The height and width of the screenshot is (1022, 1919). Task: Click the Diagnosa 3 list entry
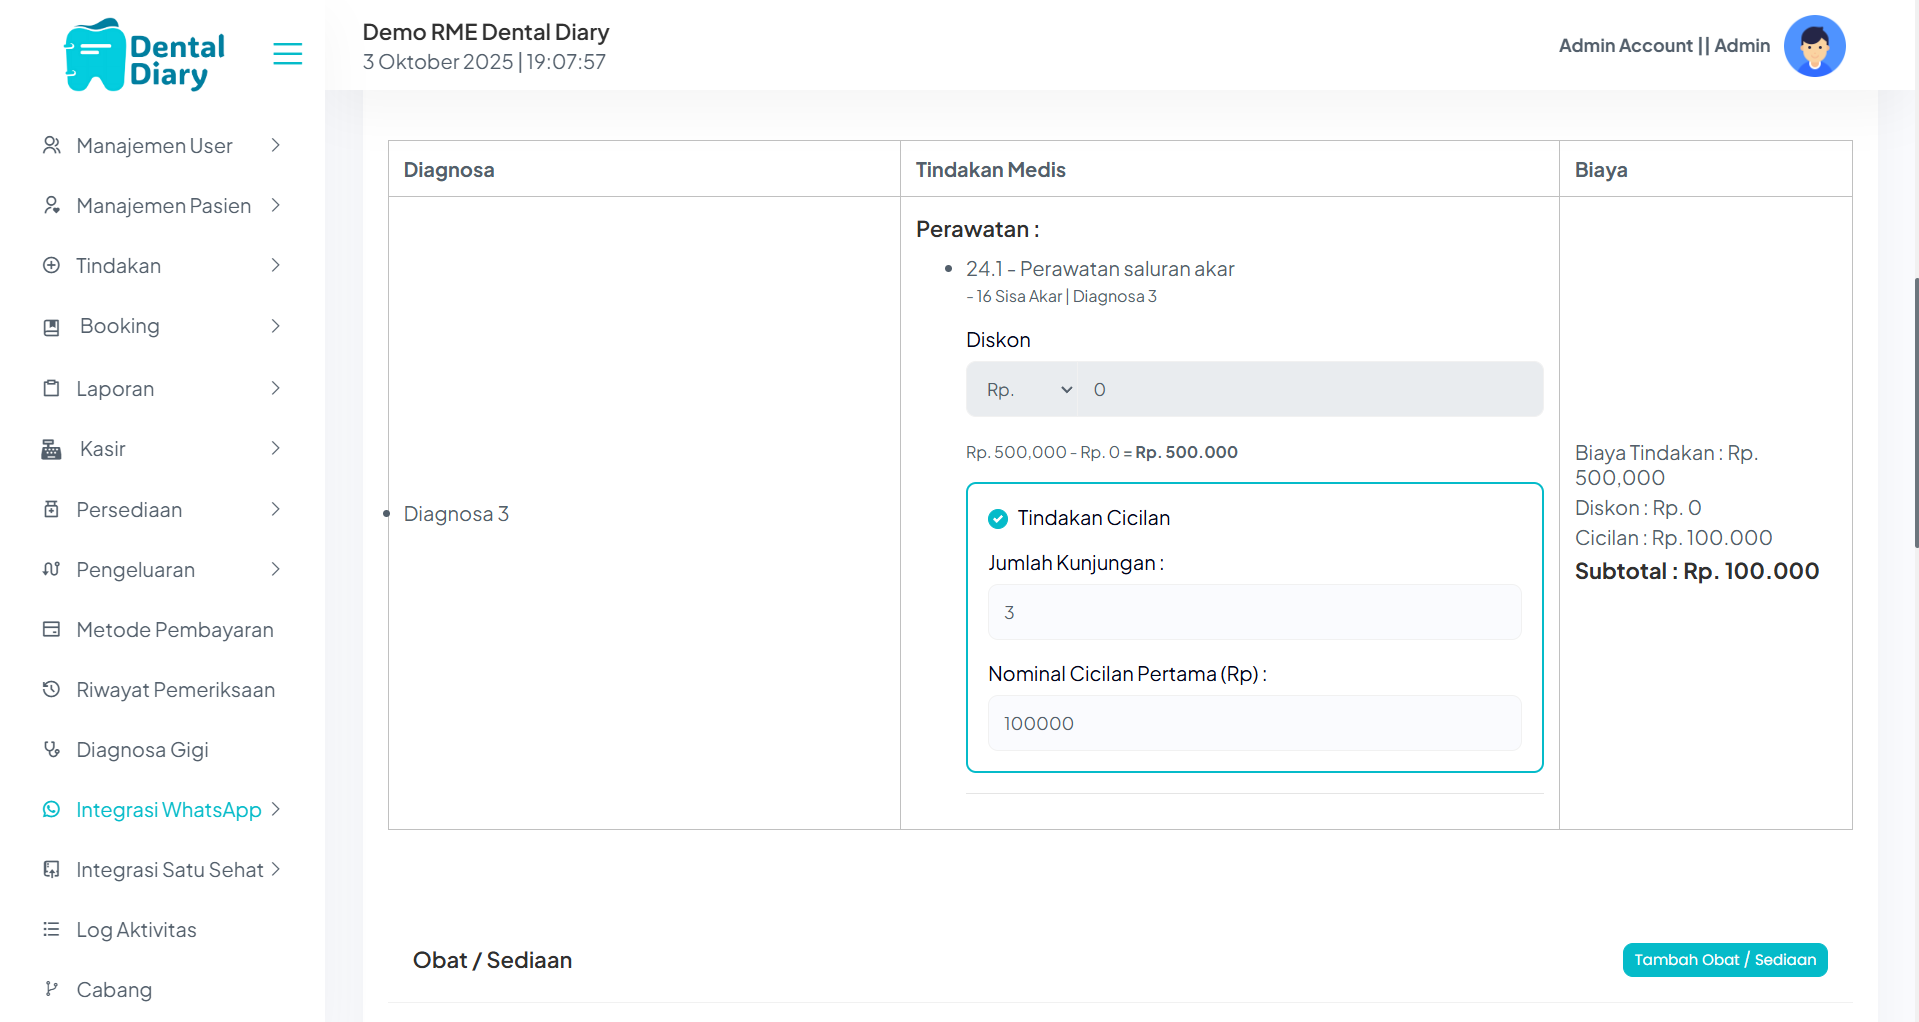click(456, 514)
